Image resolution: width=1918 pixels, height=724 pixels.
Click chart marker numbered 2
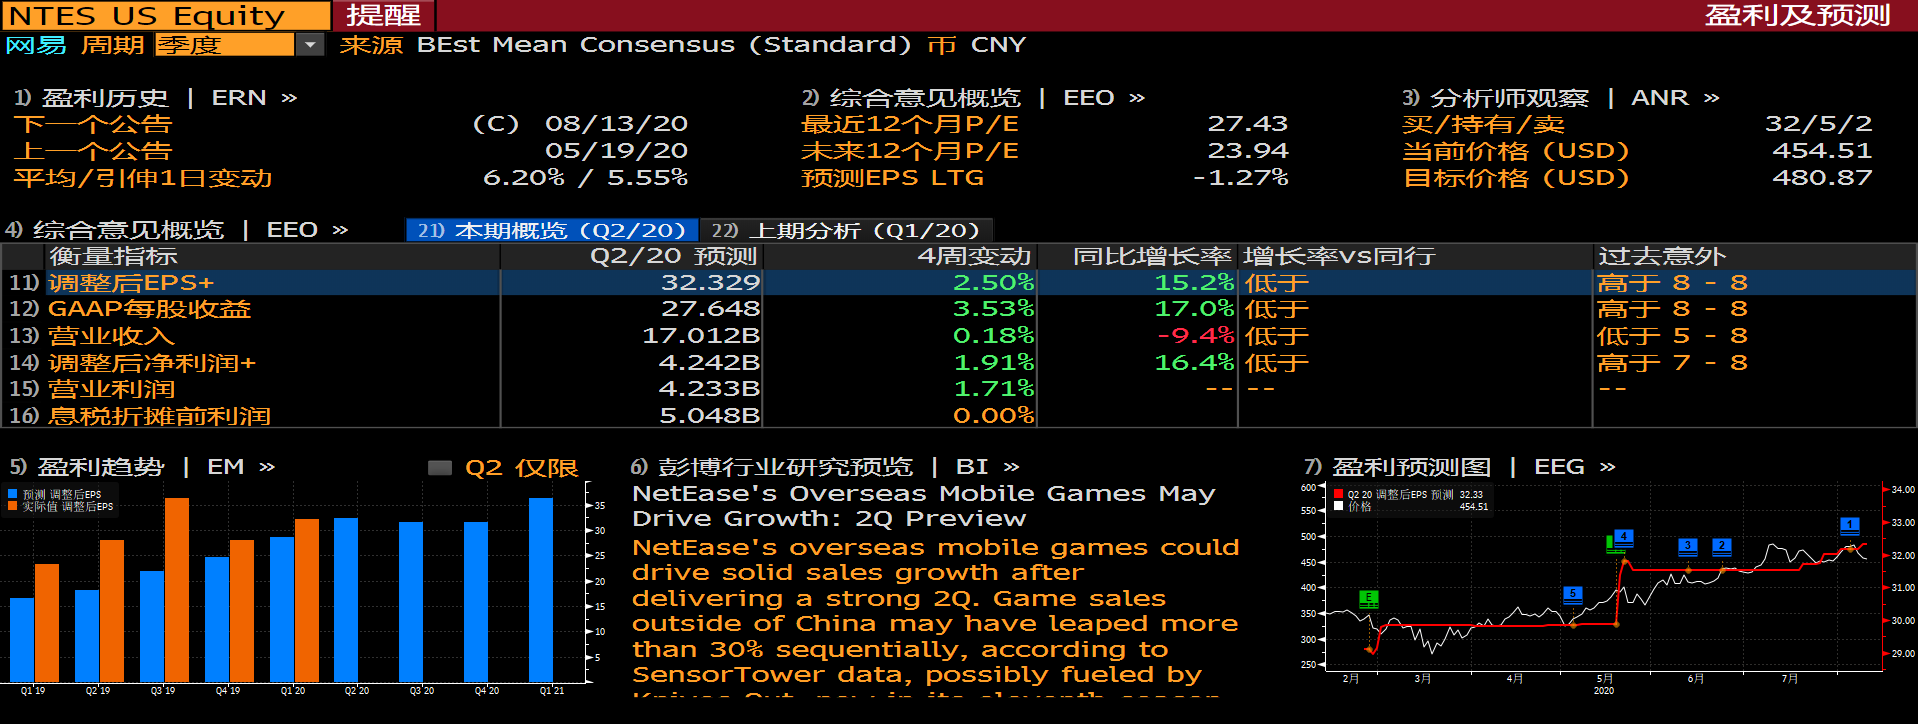[x=1721, y=546]
